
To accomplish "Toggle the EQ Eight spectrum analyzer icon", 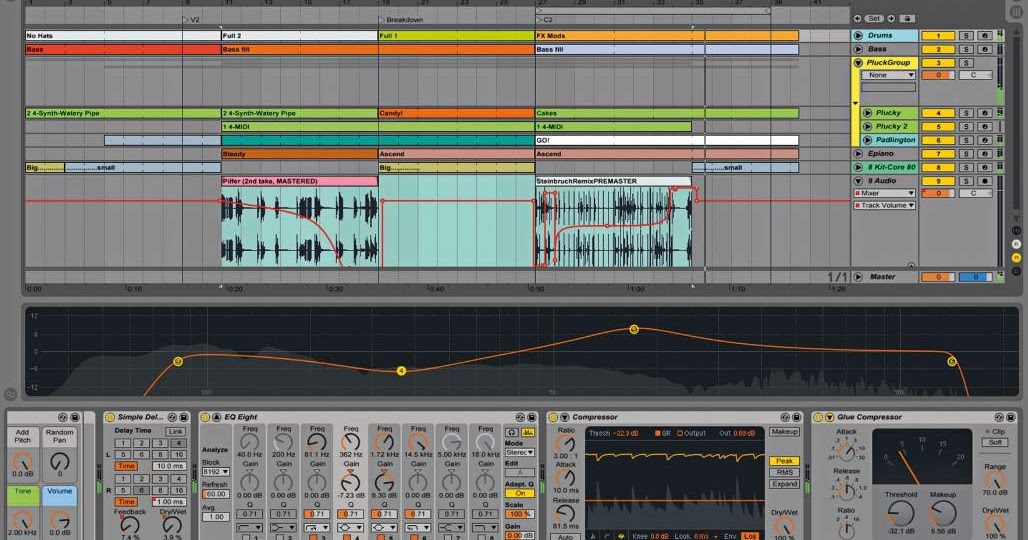I will tap(528, 433).
